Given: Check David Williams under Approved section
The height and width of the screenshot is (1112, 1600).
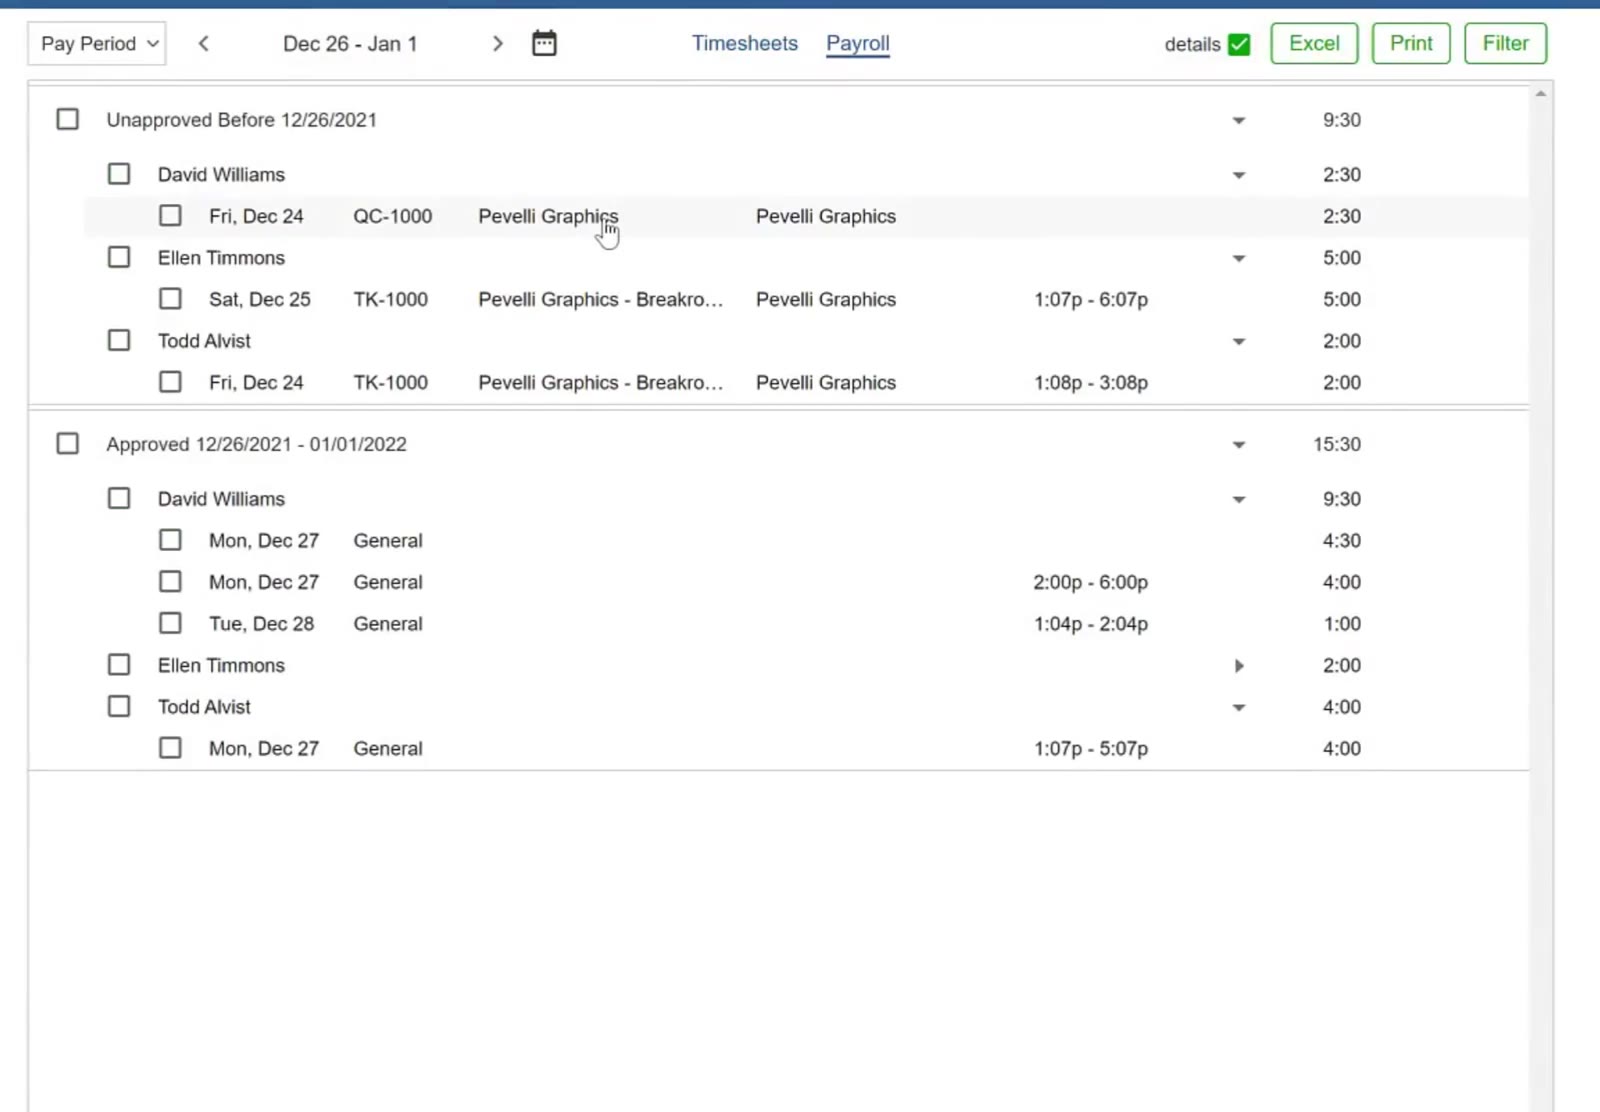Looking at the screenshot, I should coord(119,498).
